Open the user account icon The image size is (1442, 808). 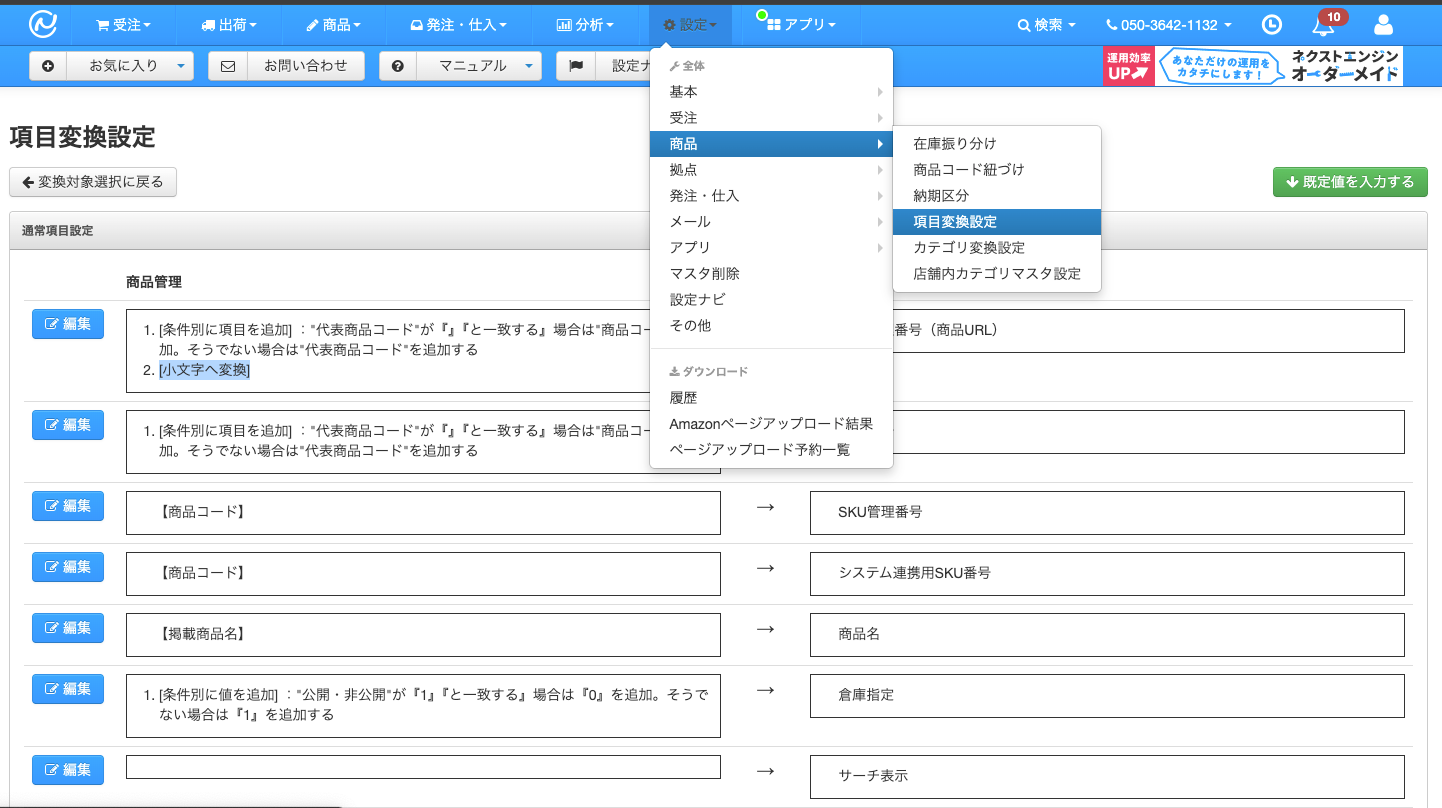[x=1383, y=24]
